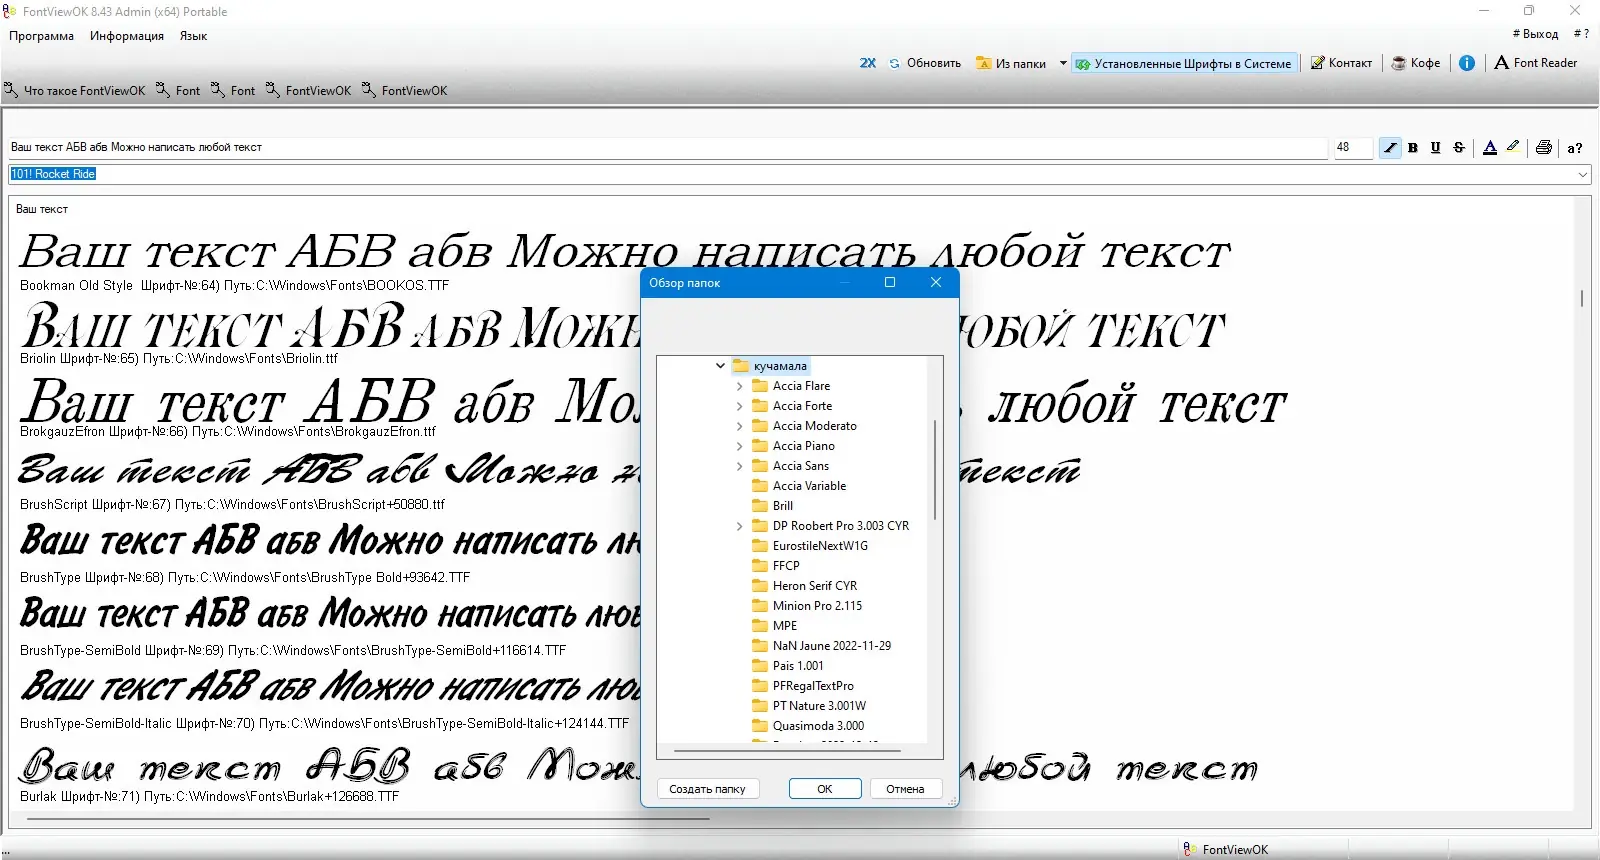The width and height of the screenshot is (1600, 860).
Task: Toggle italic style for the preview
Action: coord(1390,148)
